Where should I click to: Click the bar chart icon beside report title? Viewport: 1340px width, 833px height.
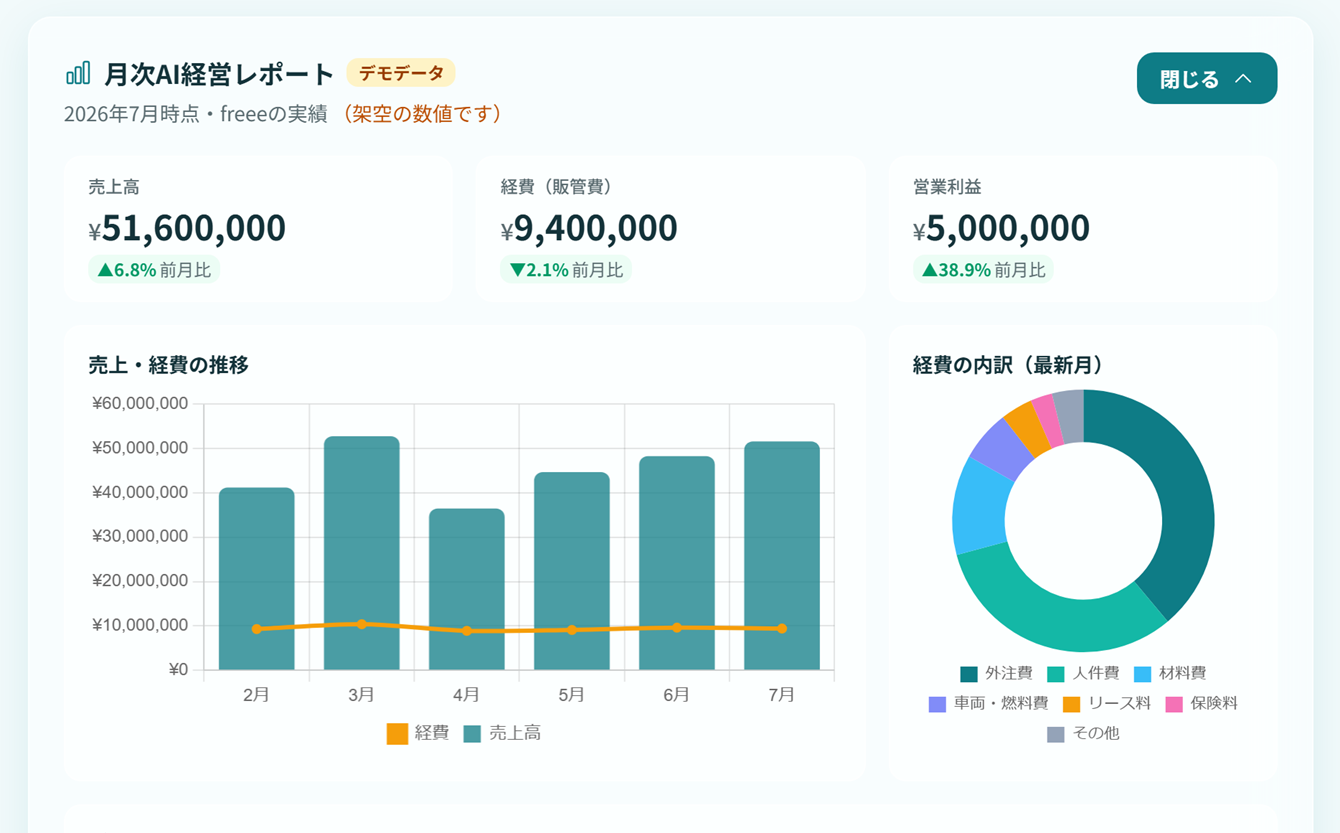[78, 73]
